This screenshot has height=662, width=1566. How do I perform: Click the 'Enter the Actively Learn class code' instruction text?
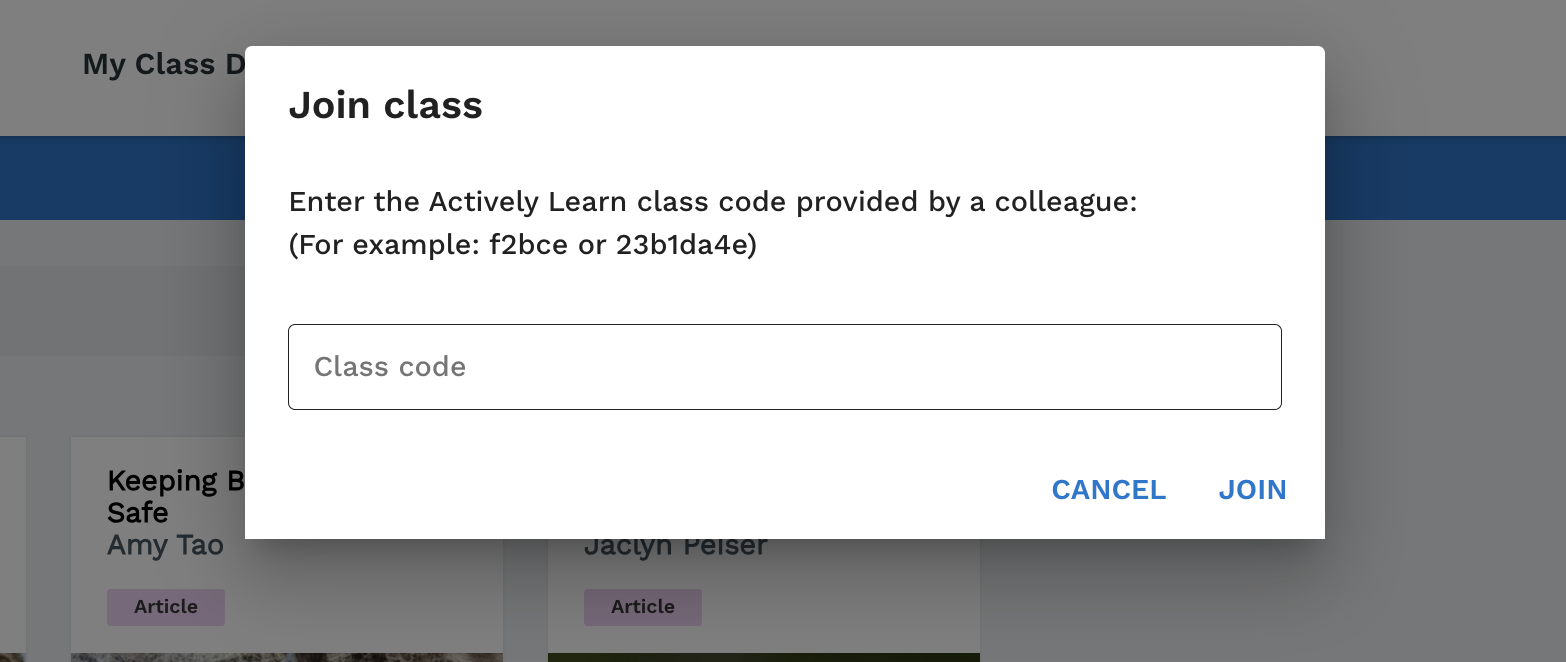tap(713, 202)
